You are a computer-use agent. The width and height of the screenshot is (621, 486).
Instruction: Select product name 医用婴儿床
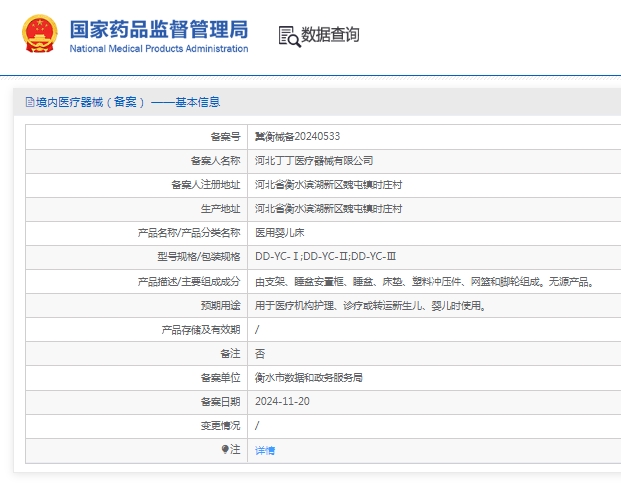pos(279,233)
